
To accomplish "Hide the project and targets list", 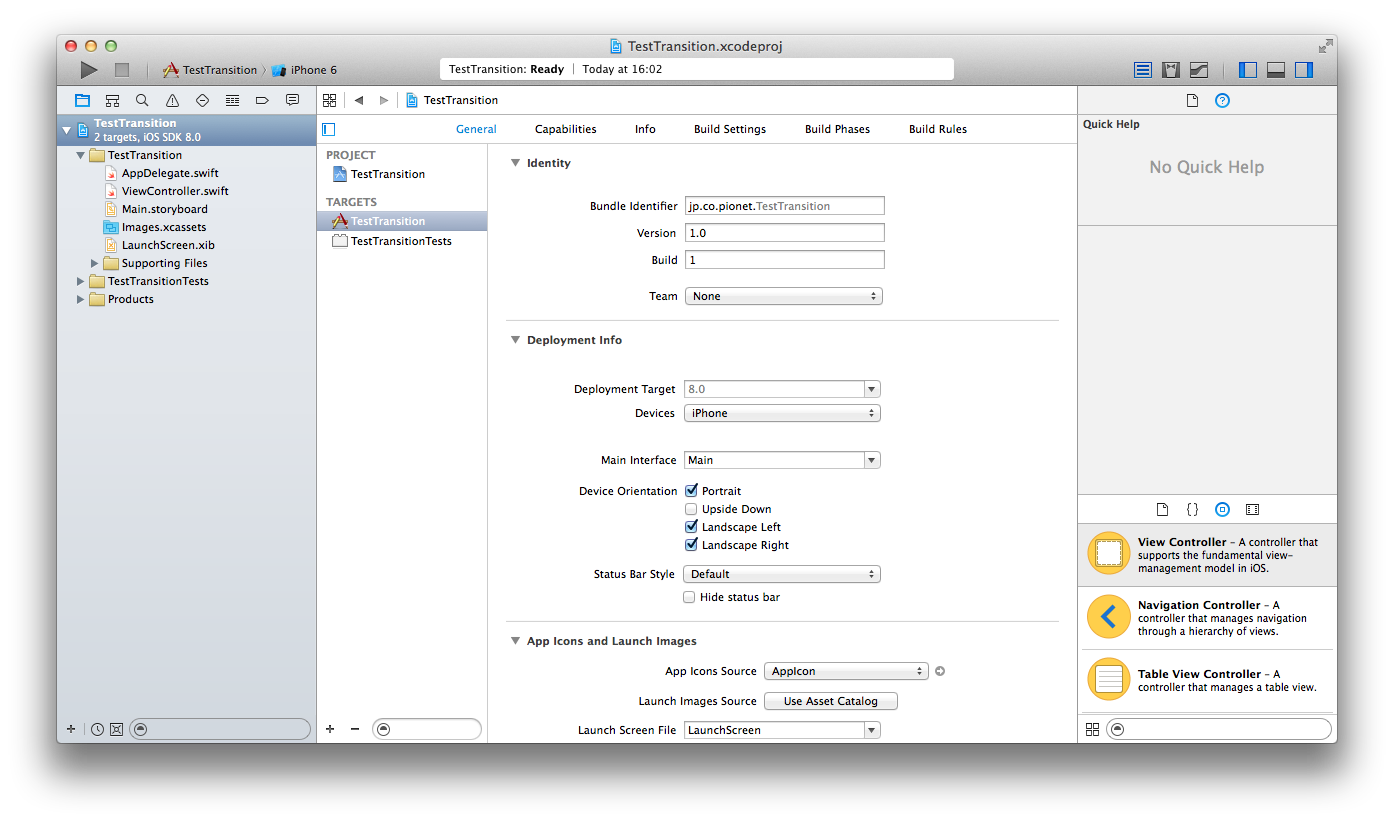I will (x=328, y=129).
